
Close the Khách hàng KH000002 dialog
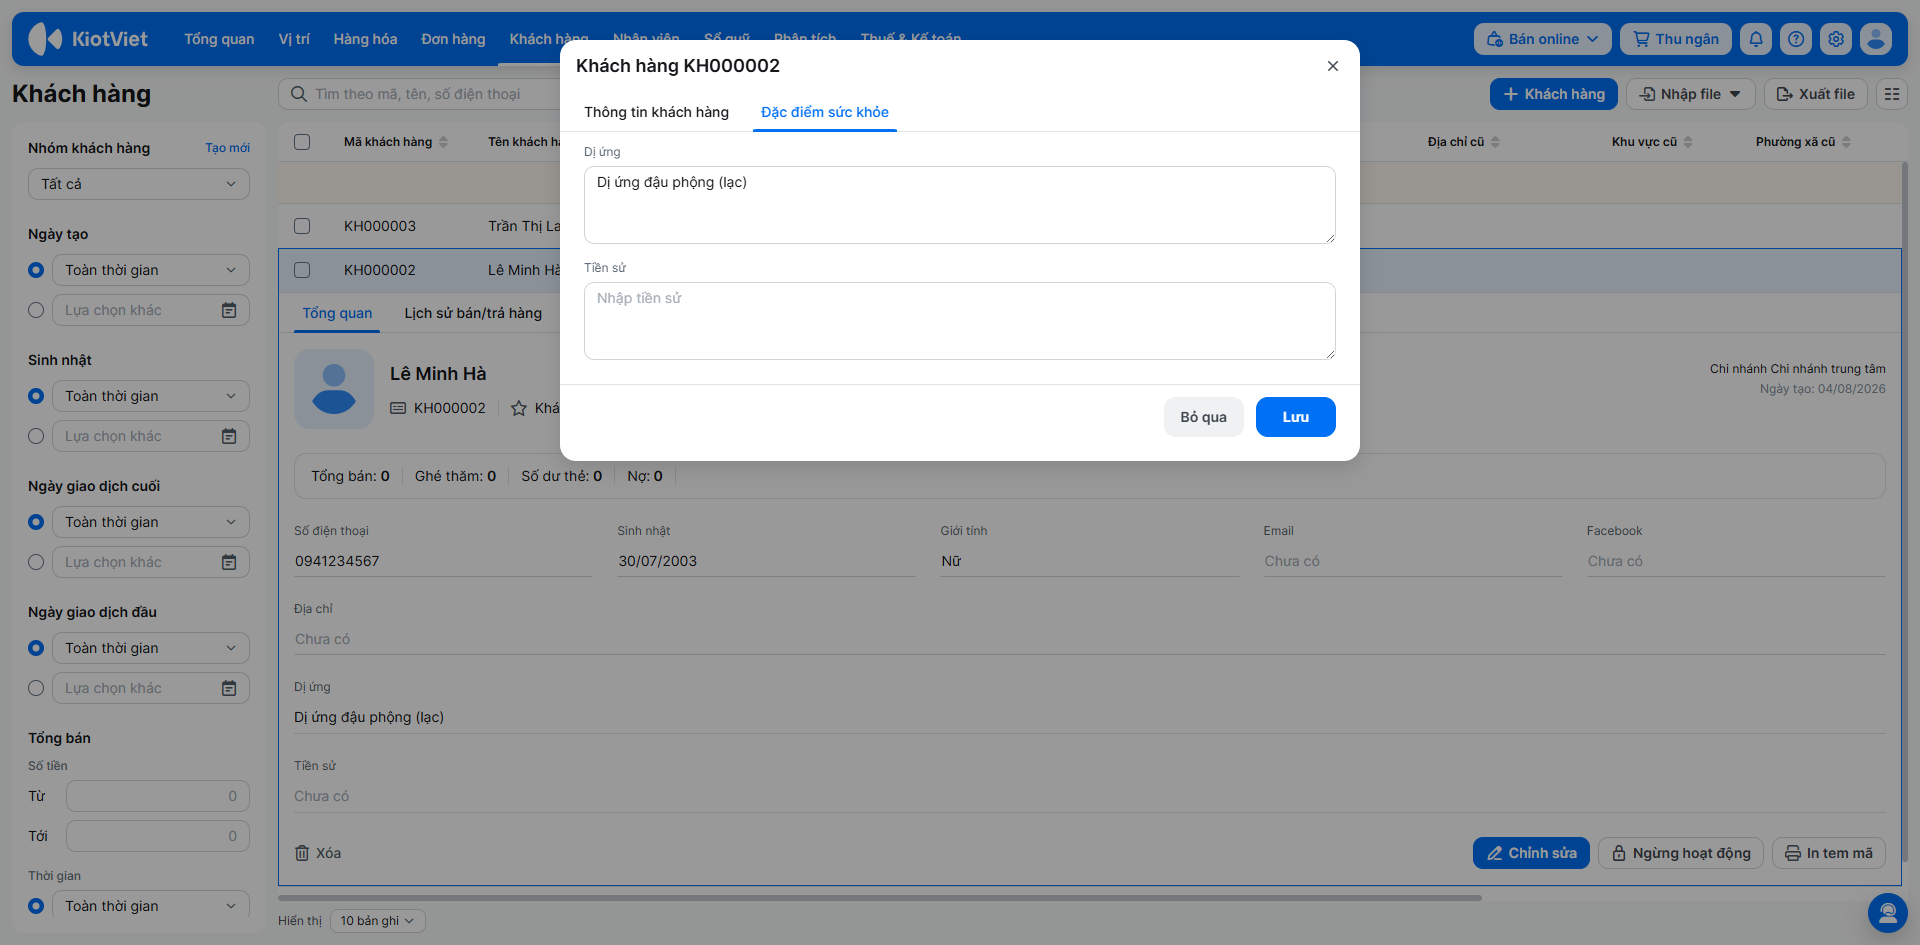point(1333,66)
